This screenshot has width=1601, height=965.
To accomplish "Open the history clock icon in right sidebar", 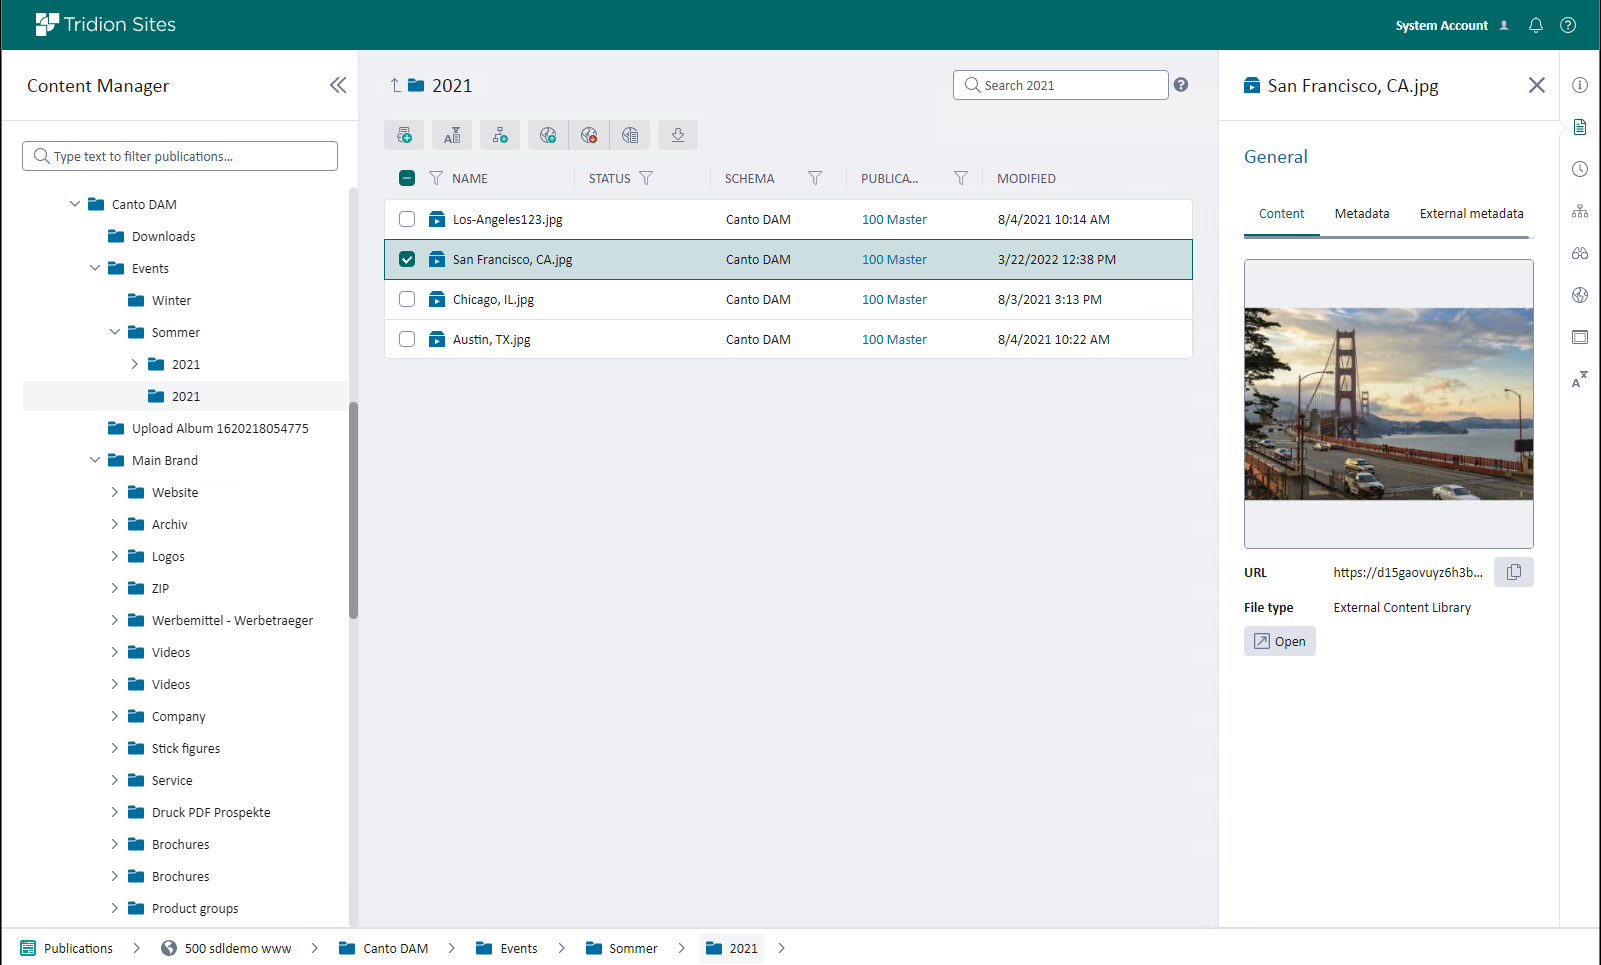I will point(1580,169).
